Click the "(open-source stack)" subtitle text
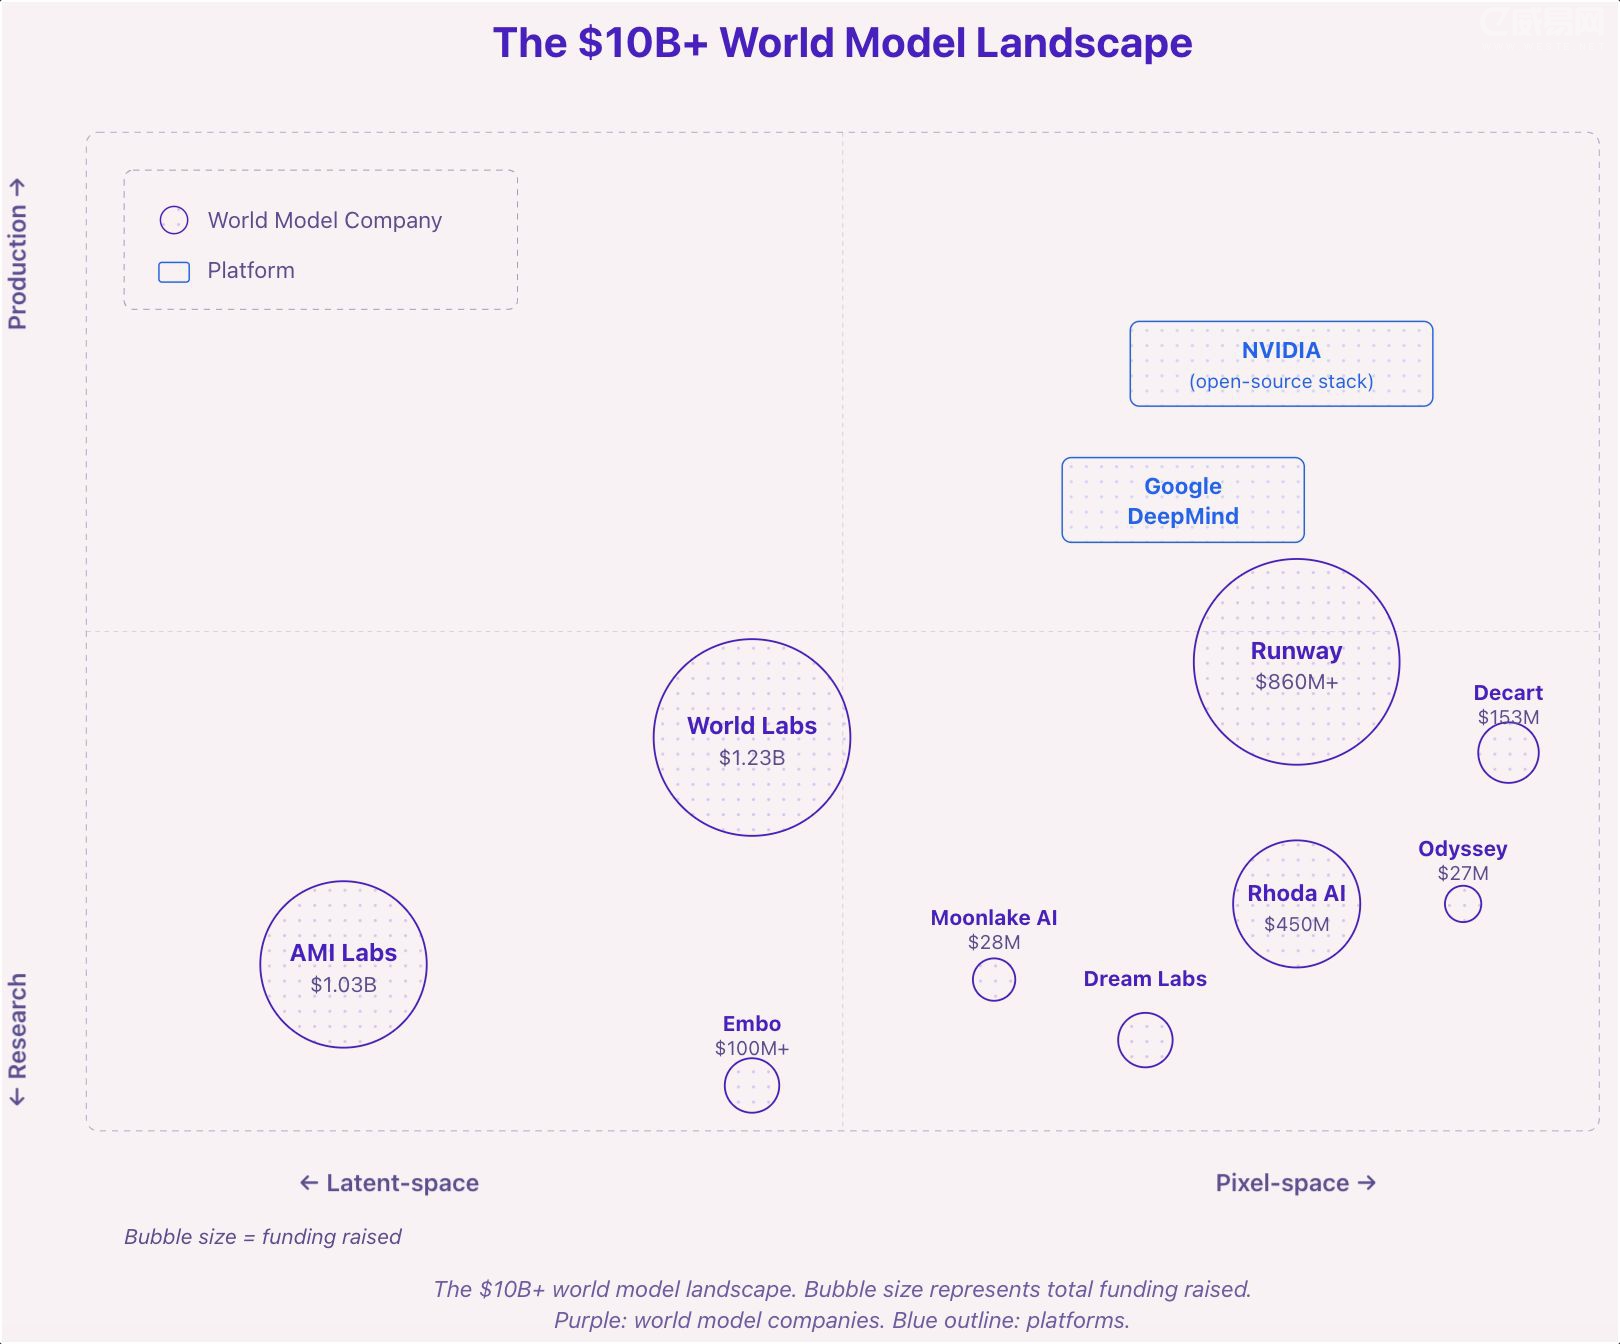This screenshot has width=1620, height=1344. click(1281, 381)
